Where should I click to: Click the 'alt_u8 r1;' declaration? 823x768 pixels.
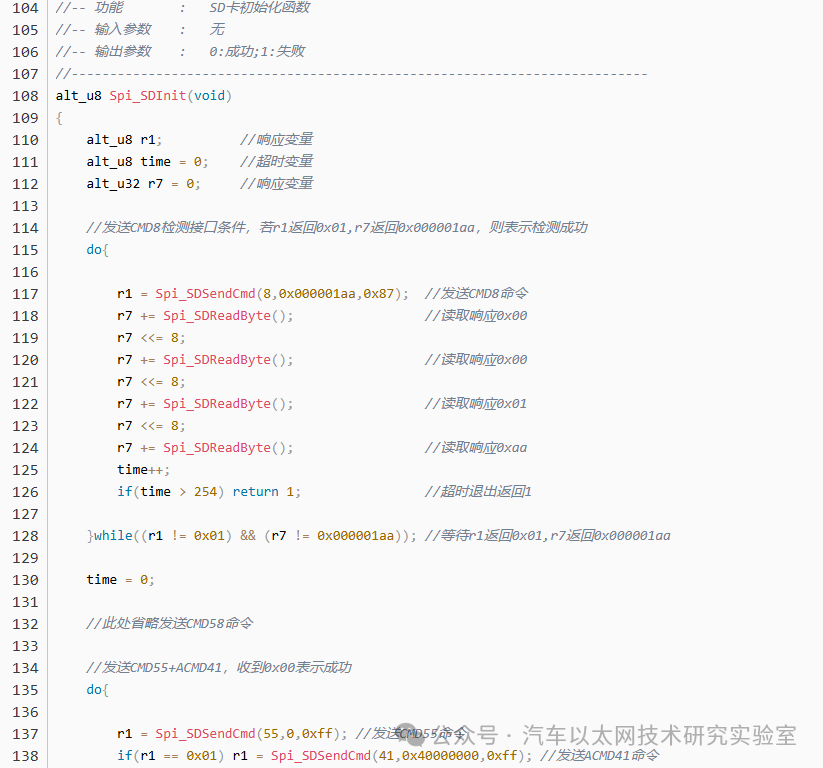click(x=124, y=140)
